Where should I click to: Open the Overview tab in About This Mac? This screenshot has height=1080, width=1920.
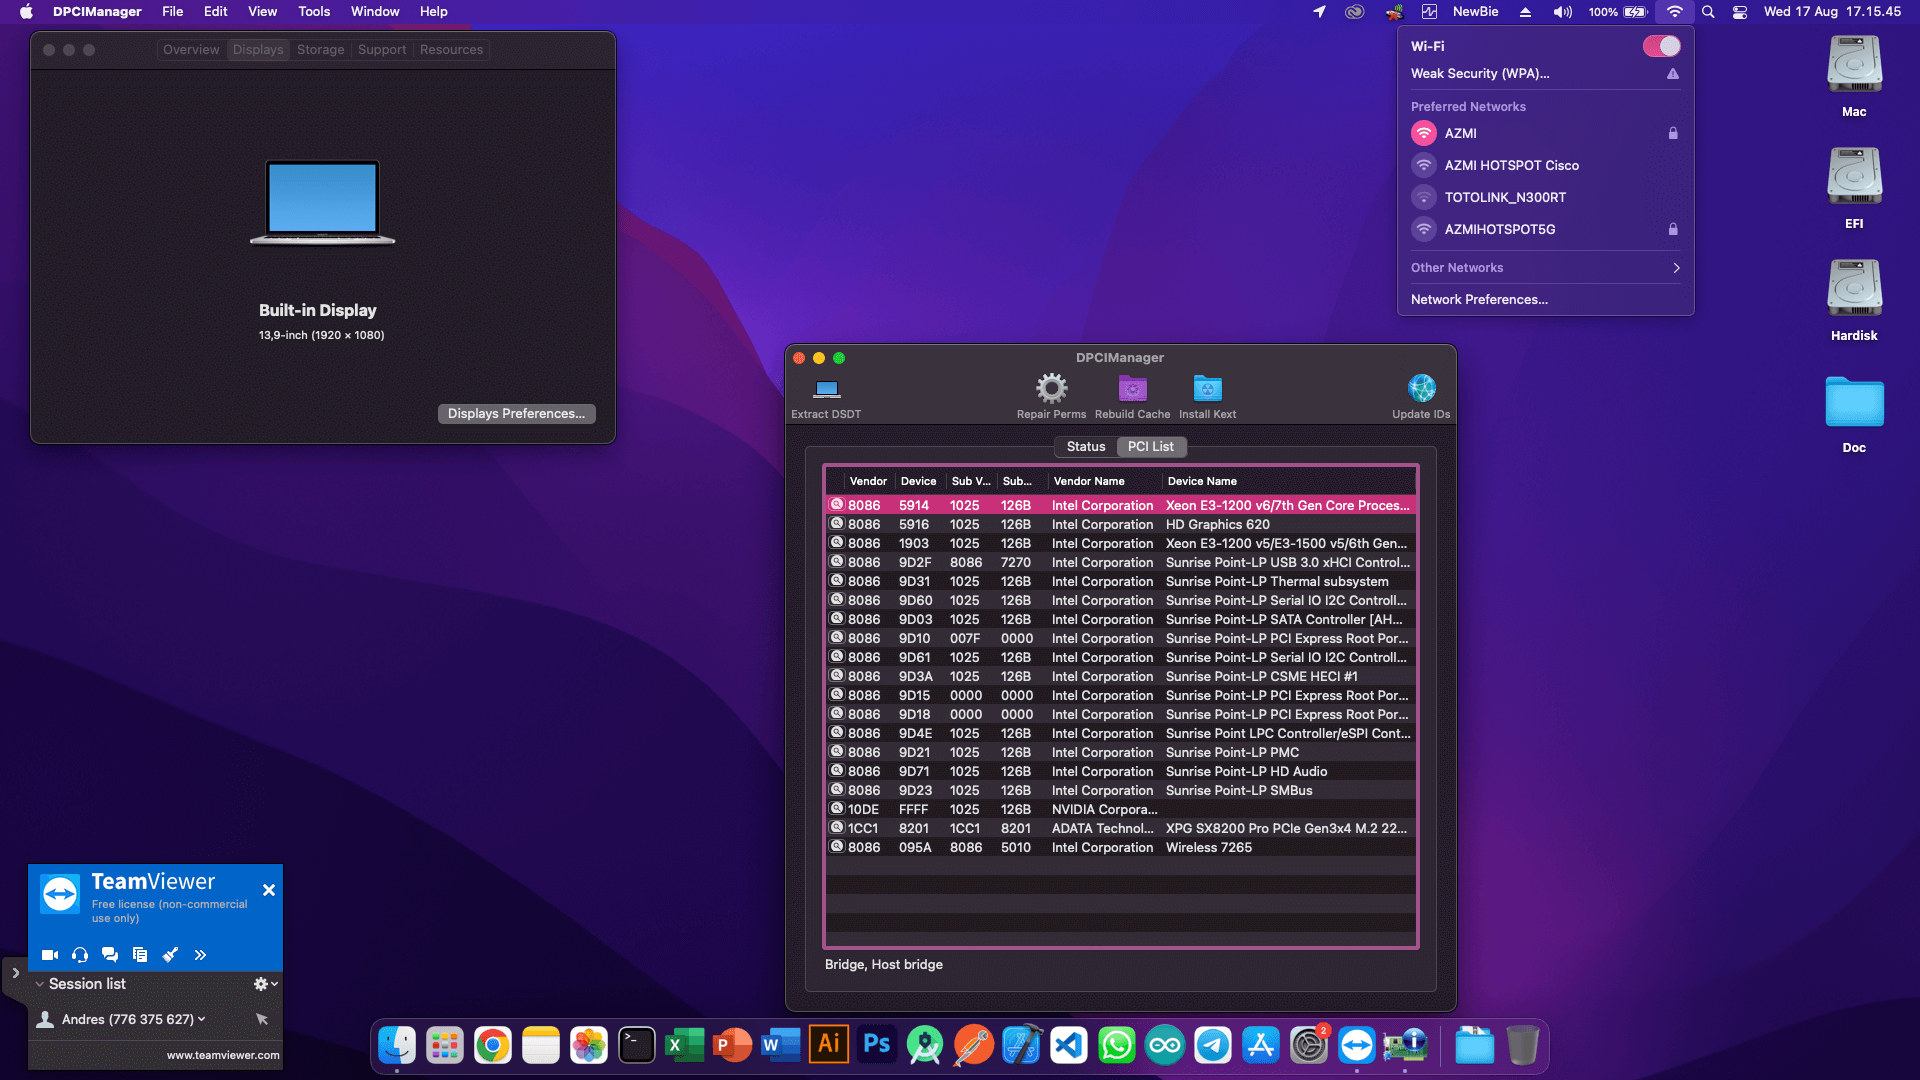pyautogui.click(x=191, y=50)
